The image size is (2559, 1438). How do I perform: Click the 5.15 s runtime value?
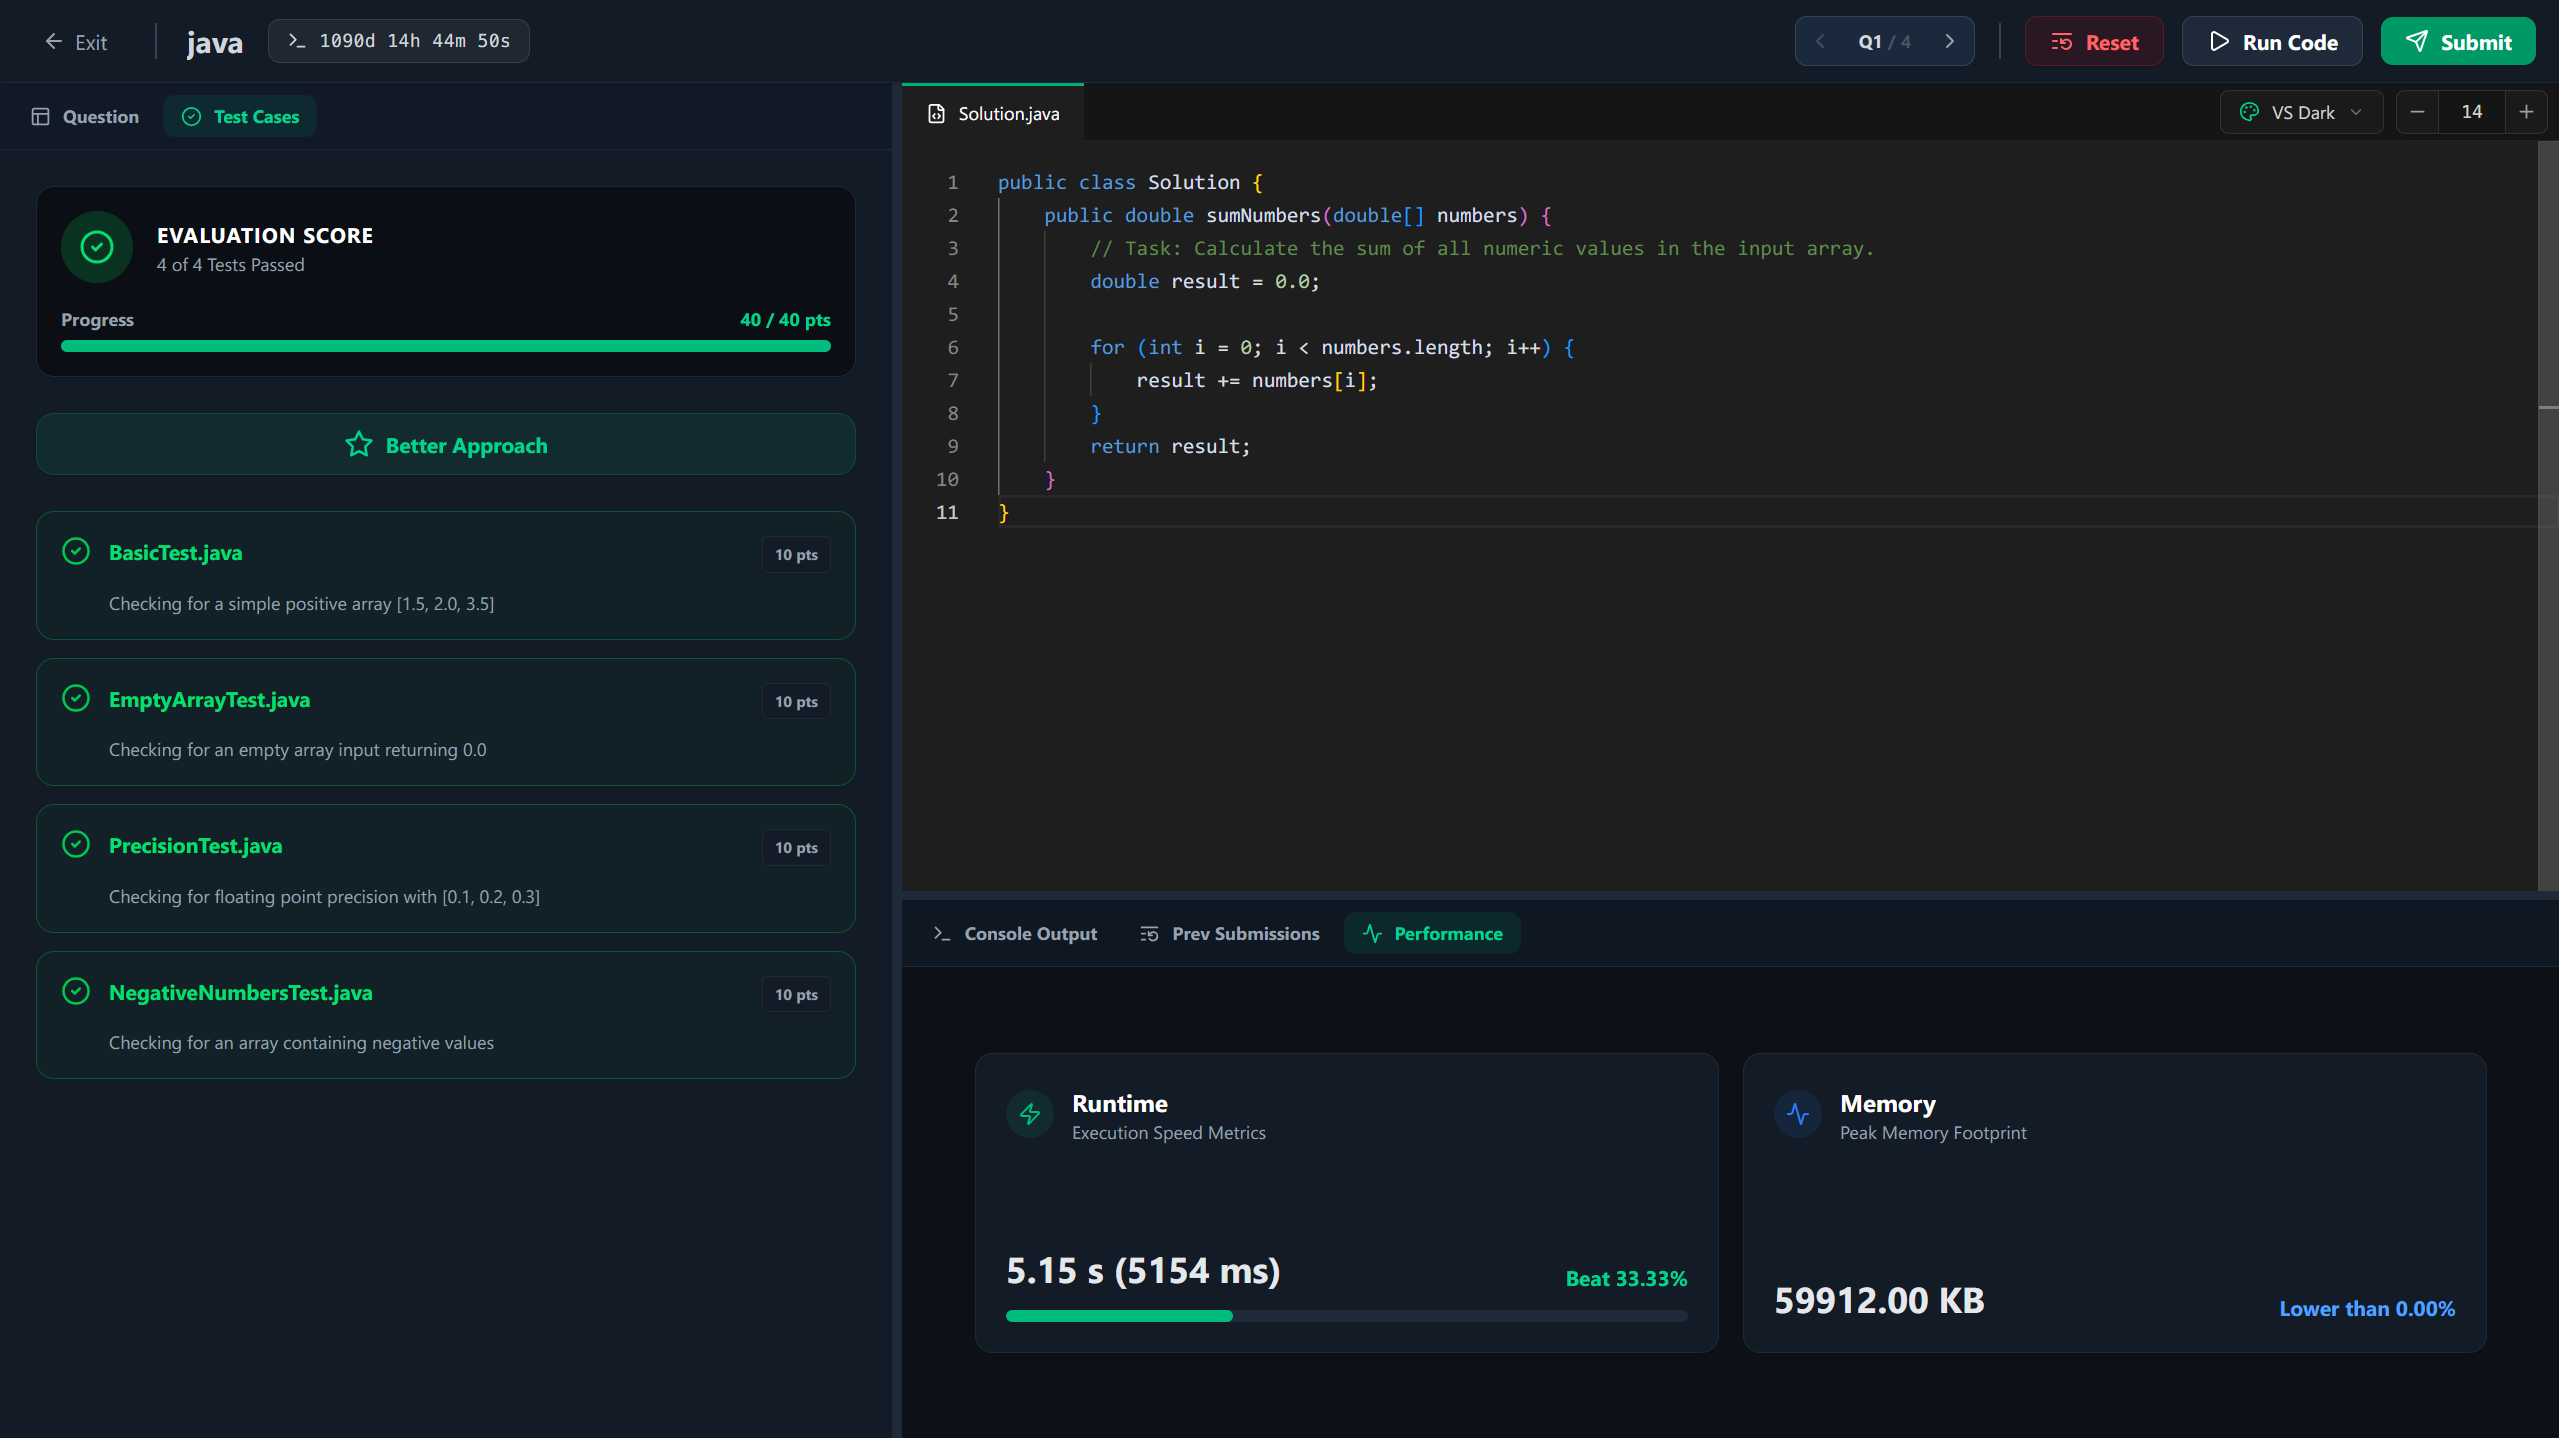(1143, 1271)
